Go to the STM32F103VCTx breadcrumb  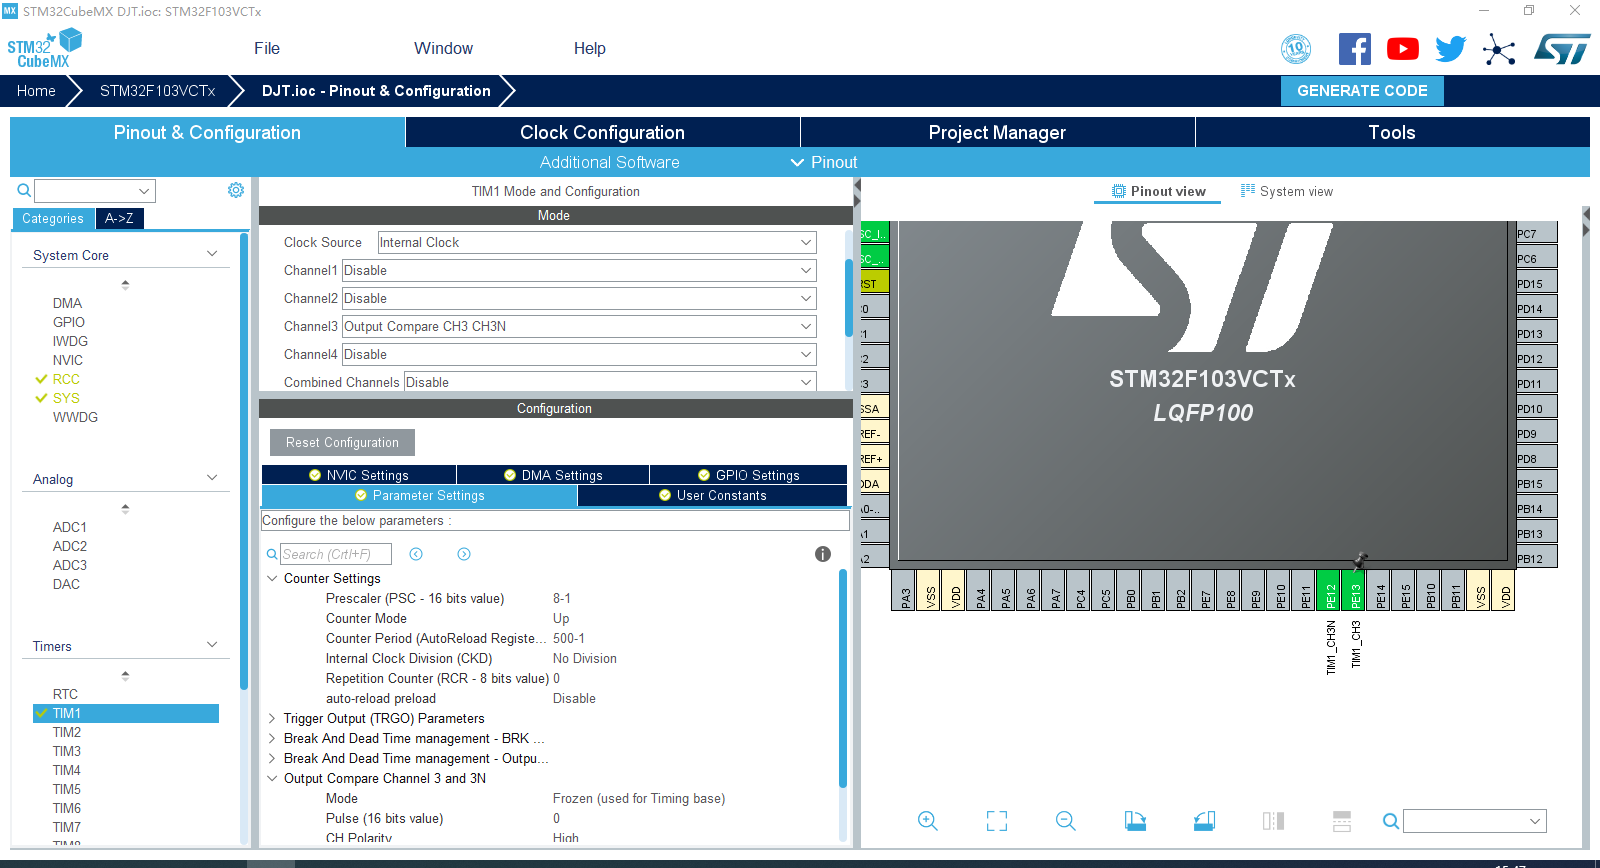pos(157,90)
